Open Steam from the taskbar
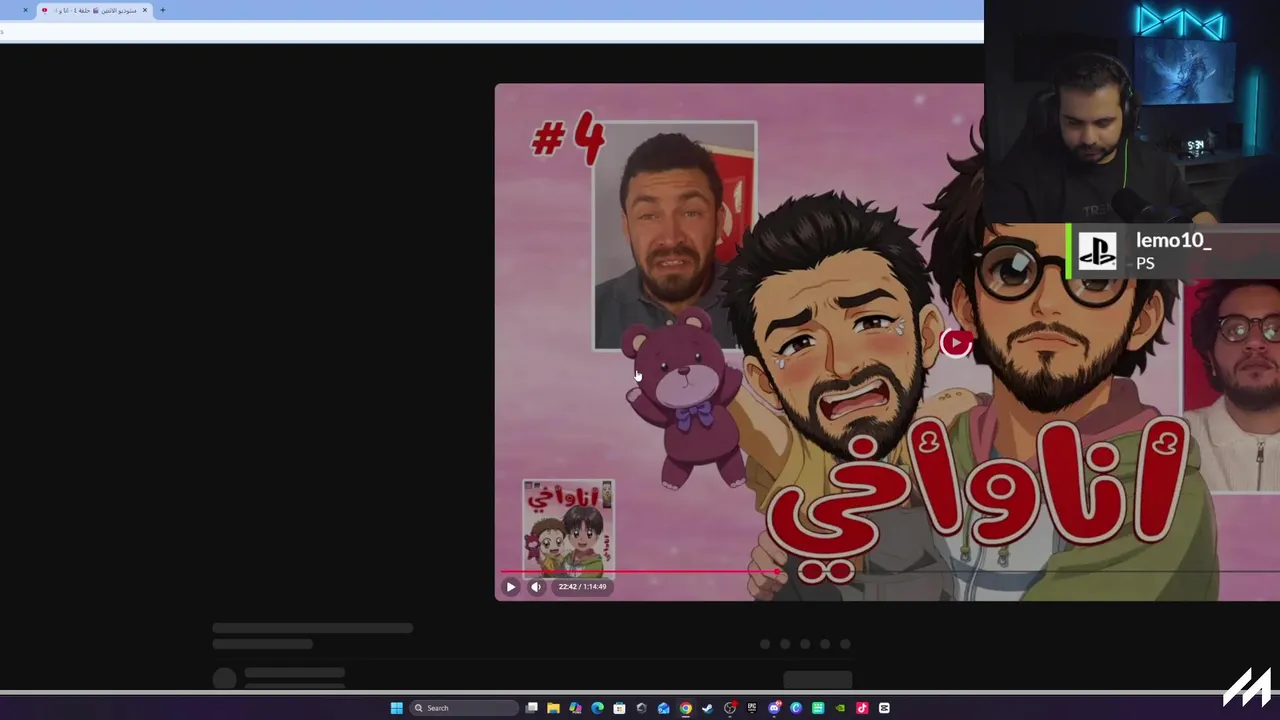The height and width of the screenshot is (720, 1280). [x=707, y=708]
